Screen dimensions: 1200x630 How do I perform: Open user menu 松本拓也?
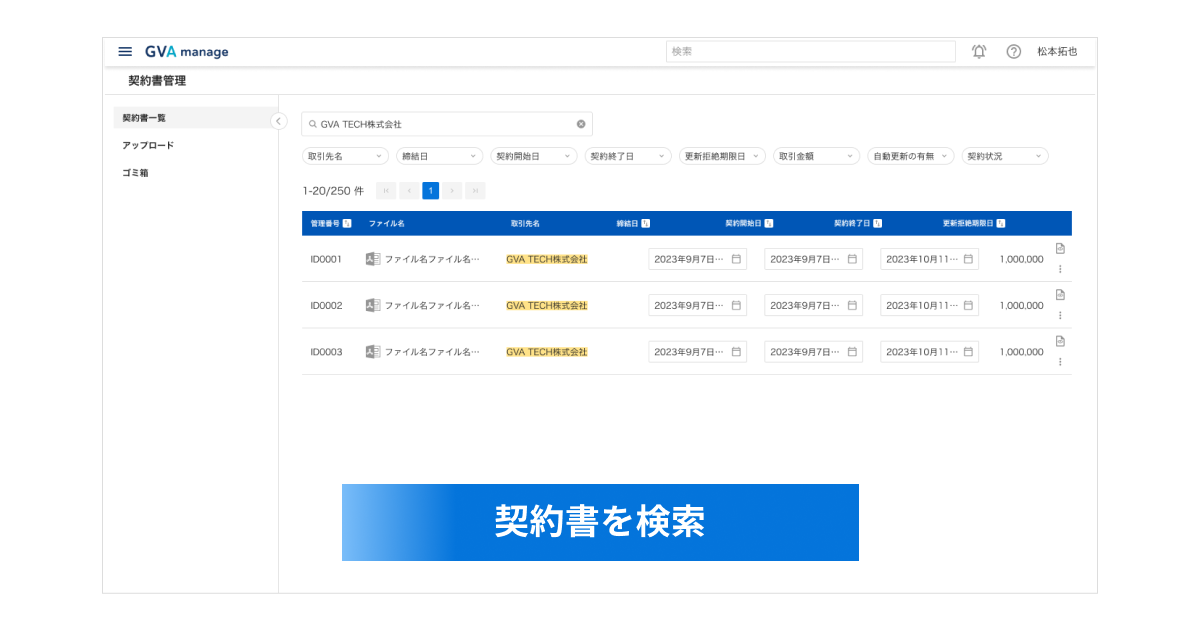pyautogui.click(x=1057, y=52)
